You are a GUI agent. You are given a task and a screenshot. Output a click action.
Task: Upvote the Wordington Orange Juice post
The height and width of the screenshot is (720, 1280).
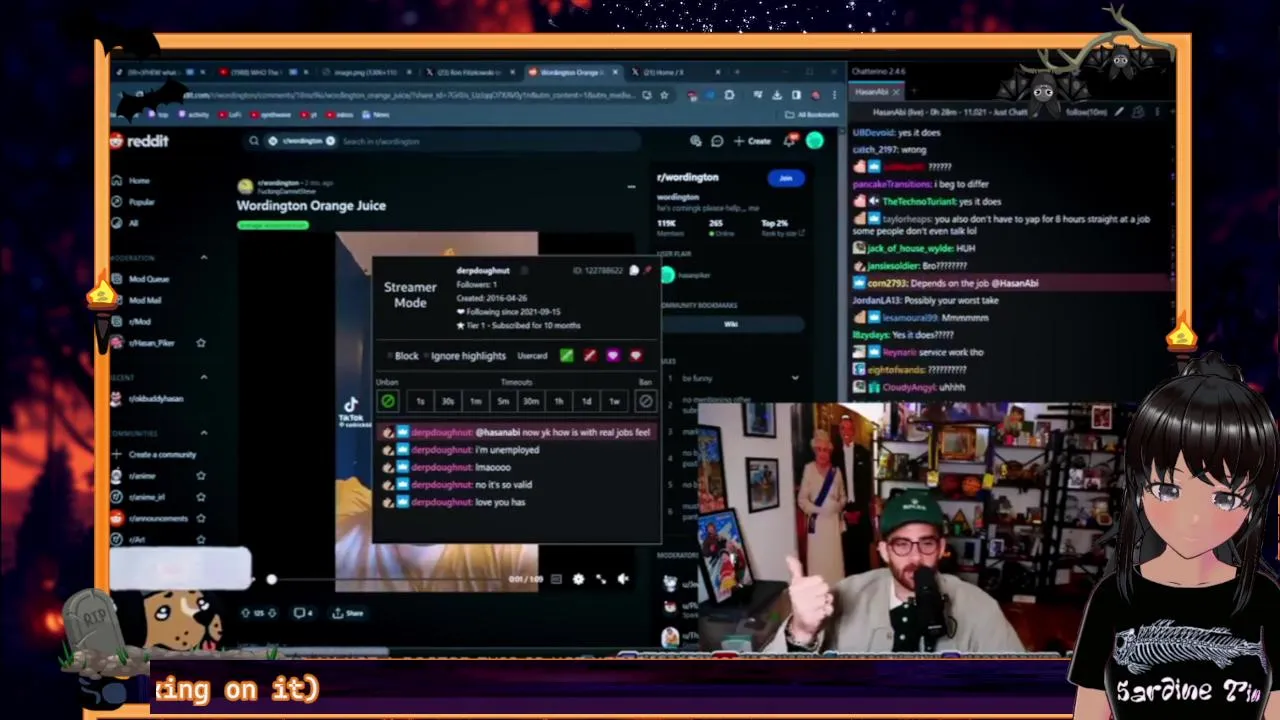point(246,613)
